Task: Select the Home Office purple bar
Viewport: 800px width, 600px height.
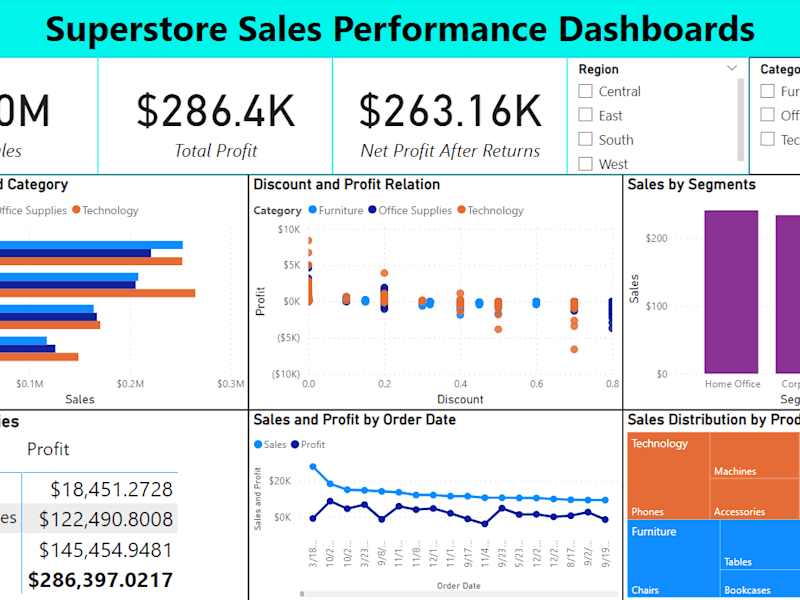Action: click(731, 292)
